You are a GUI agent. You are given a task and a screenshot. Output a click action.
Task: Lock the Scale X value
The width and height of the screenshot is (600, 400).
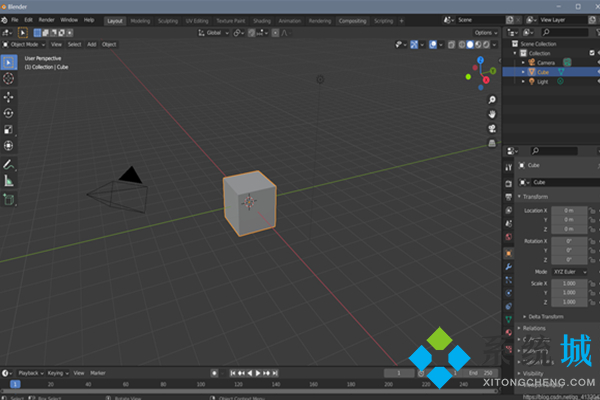[592, 284]
